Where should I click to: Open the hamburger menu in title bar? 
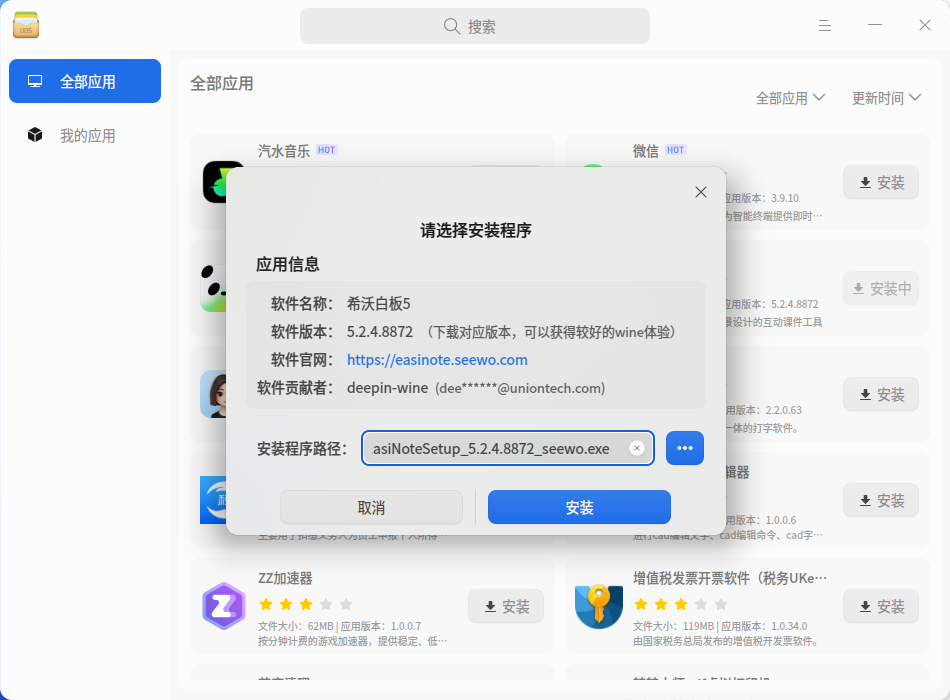[x=825, y=25]
